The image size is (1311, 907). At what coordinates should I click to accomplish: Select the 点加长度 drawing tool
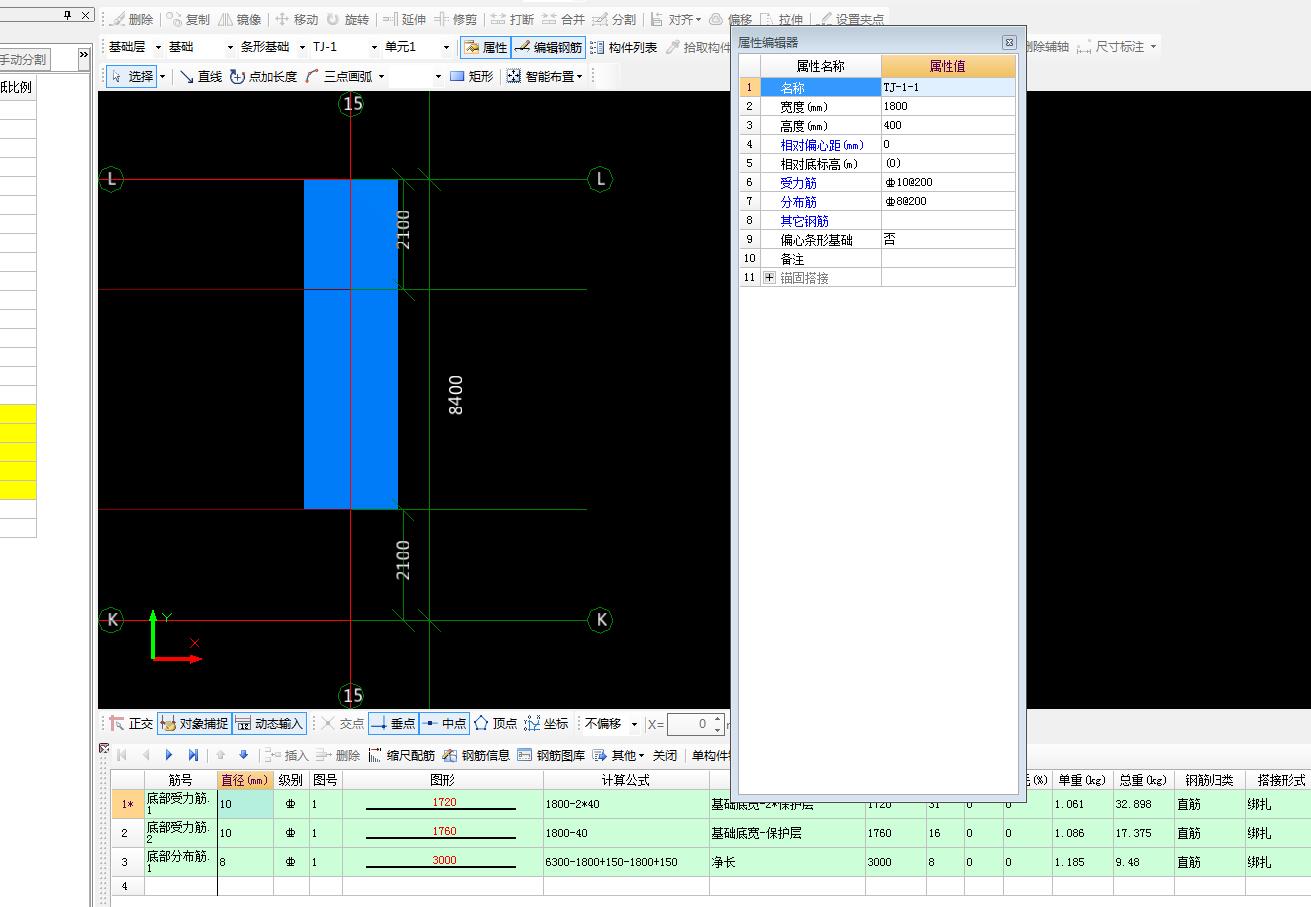click(263, 76)
